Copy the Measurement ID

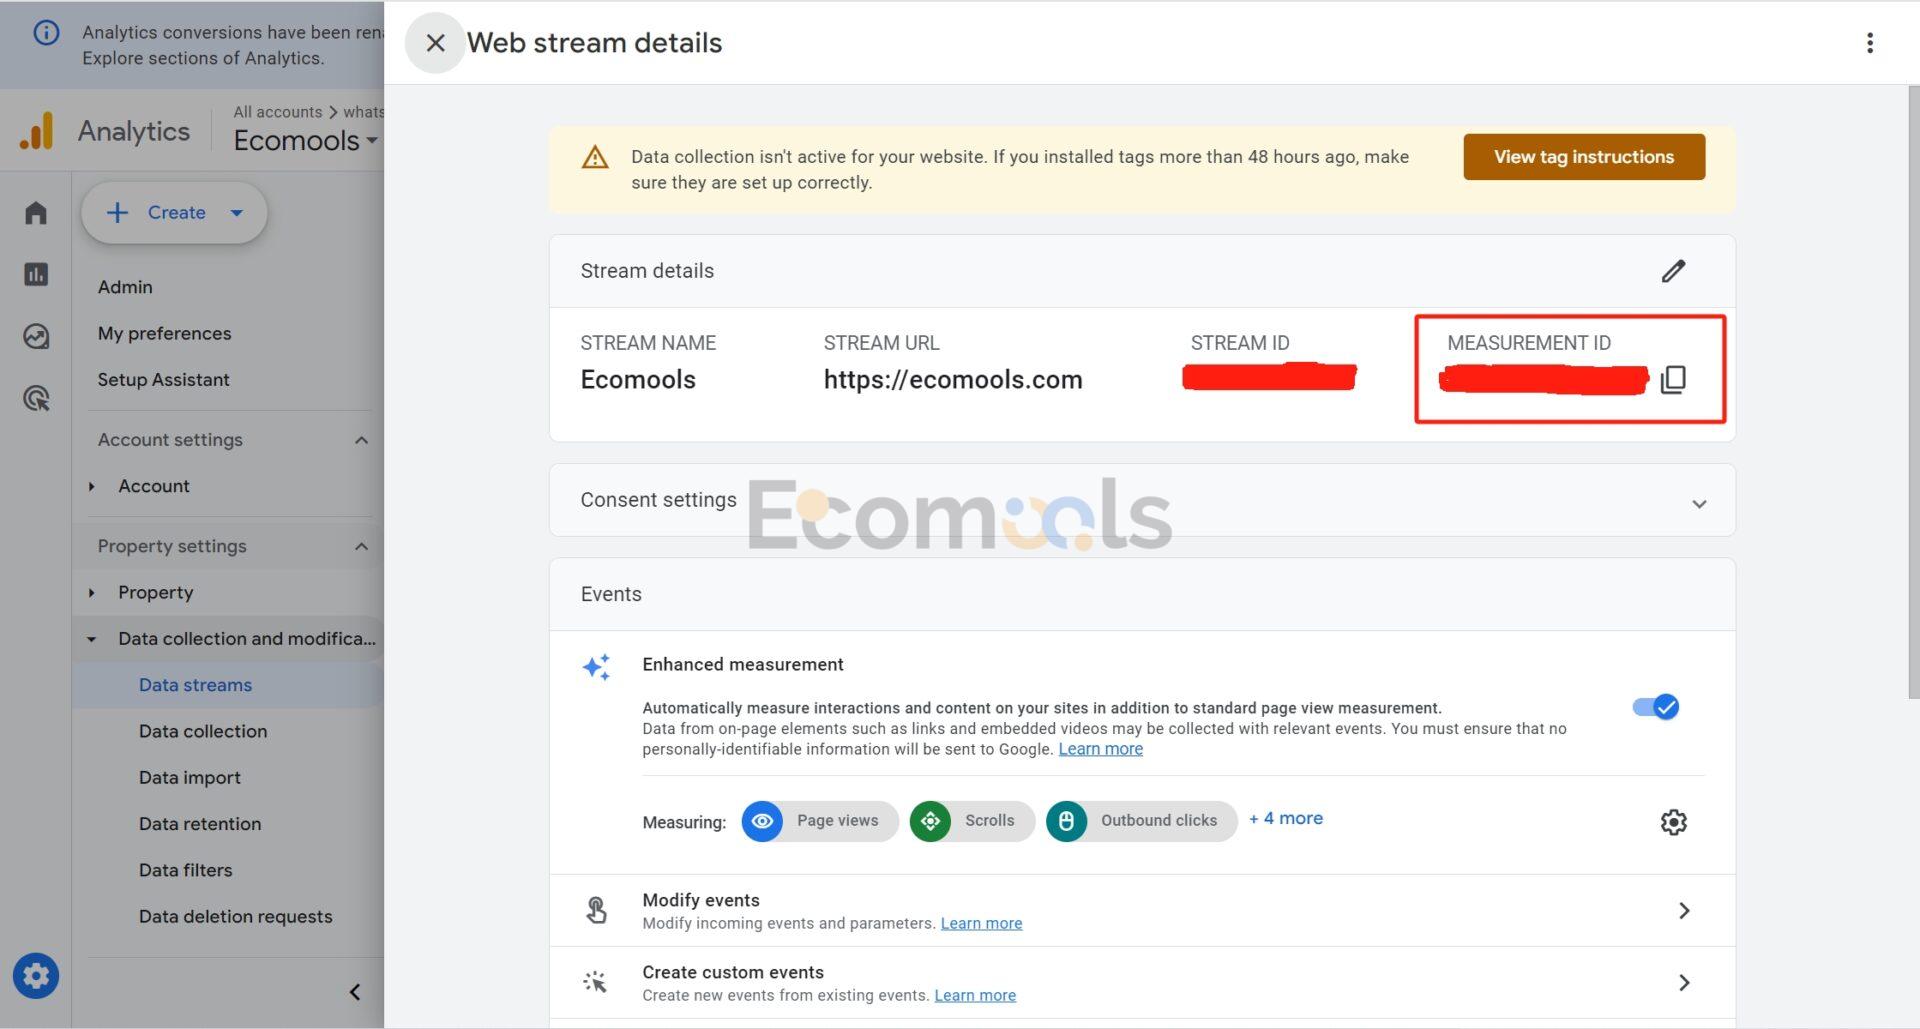pos(1673,380)
